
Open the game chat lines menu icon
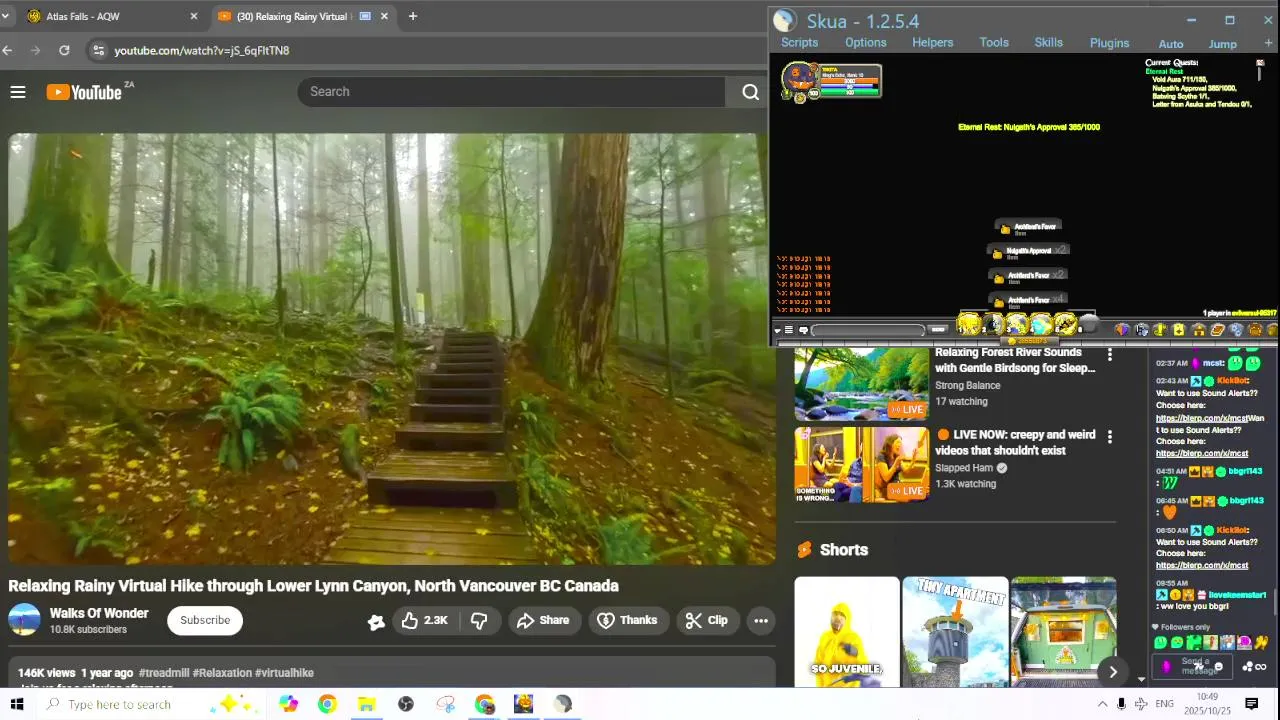[x=789, y=330]
